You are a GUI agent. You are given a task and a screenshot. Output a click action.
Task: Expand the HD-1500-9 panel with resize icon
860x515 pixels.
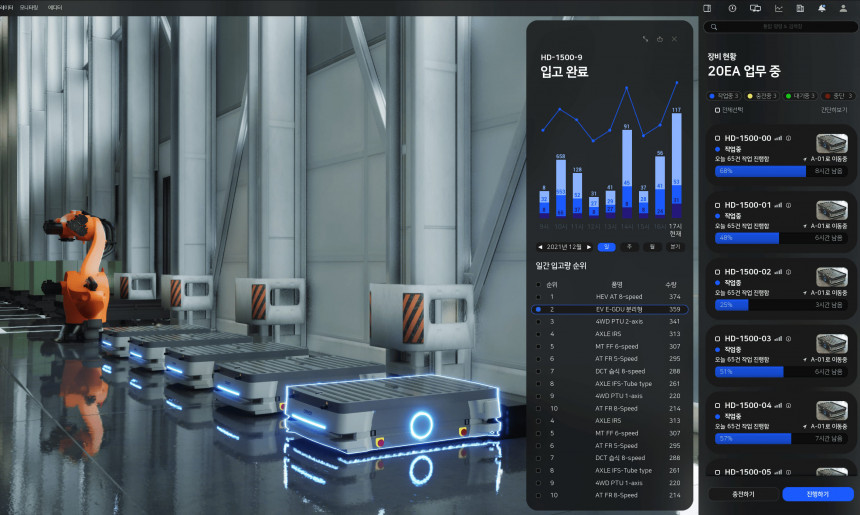(645, 39)
